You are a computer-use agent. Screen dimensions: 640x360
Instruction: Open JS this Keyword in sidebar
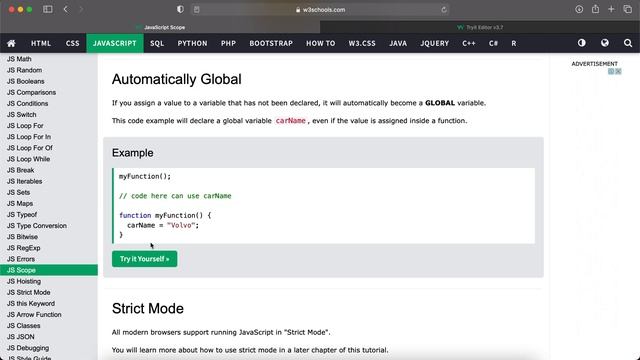[49, 303]
